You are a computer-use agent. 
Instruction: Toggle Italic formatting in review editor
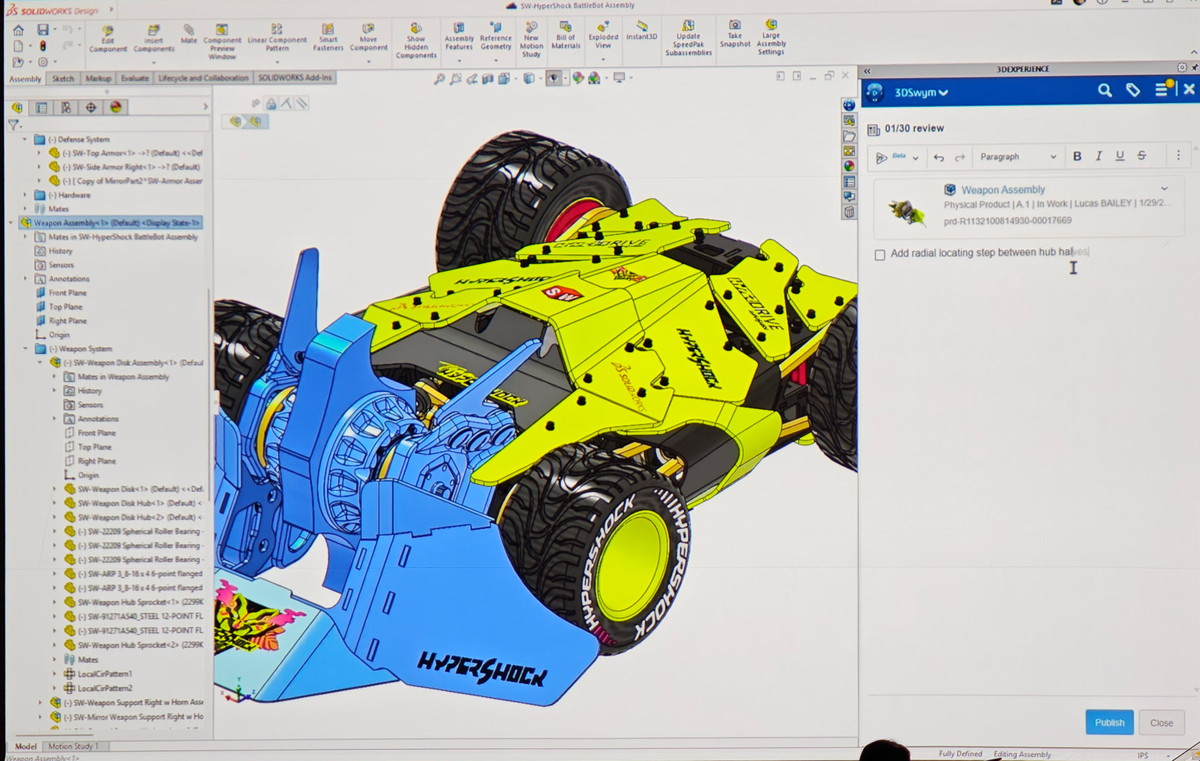click(1099, 156)
